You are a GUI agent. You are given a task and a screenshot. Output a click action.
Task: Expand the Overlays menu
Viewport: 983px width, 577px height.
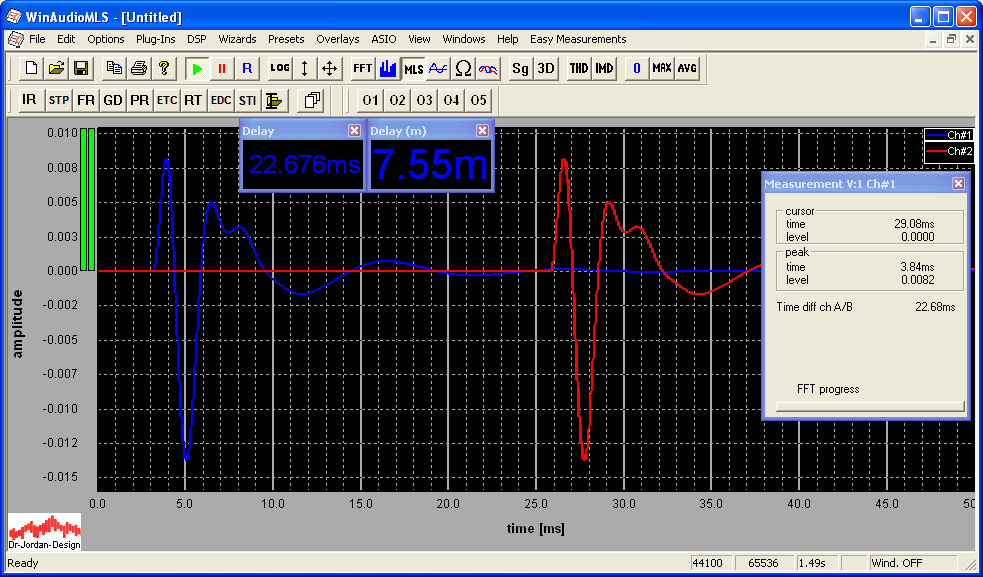[x=337, y=39]
